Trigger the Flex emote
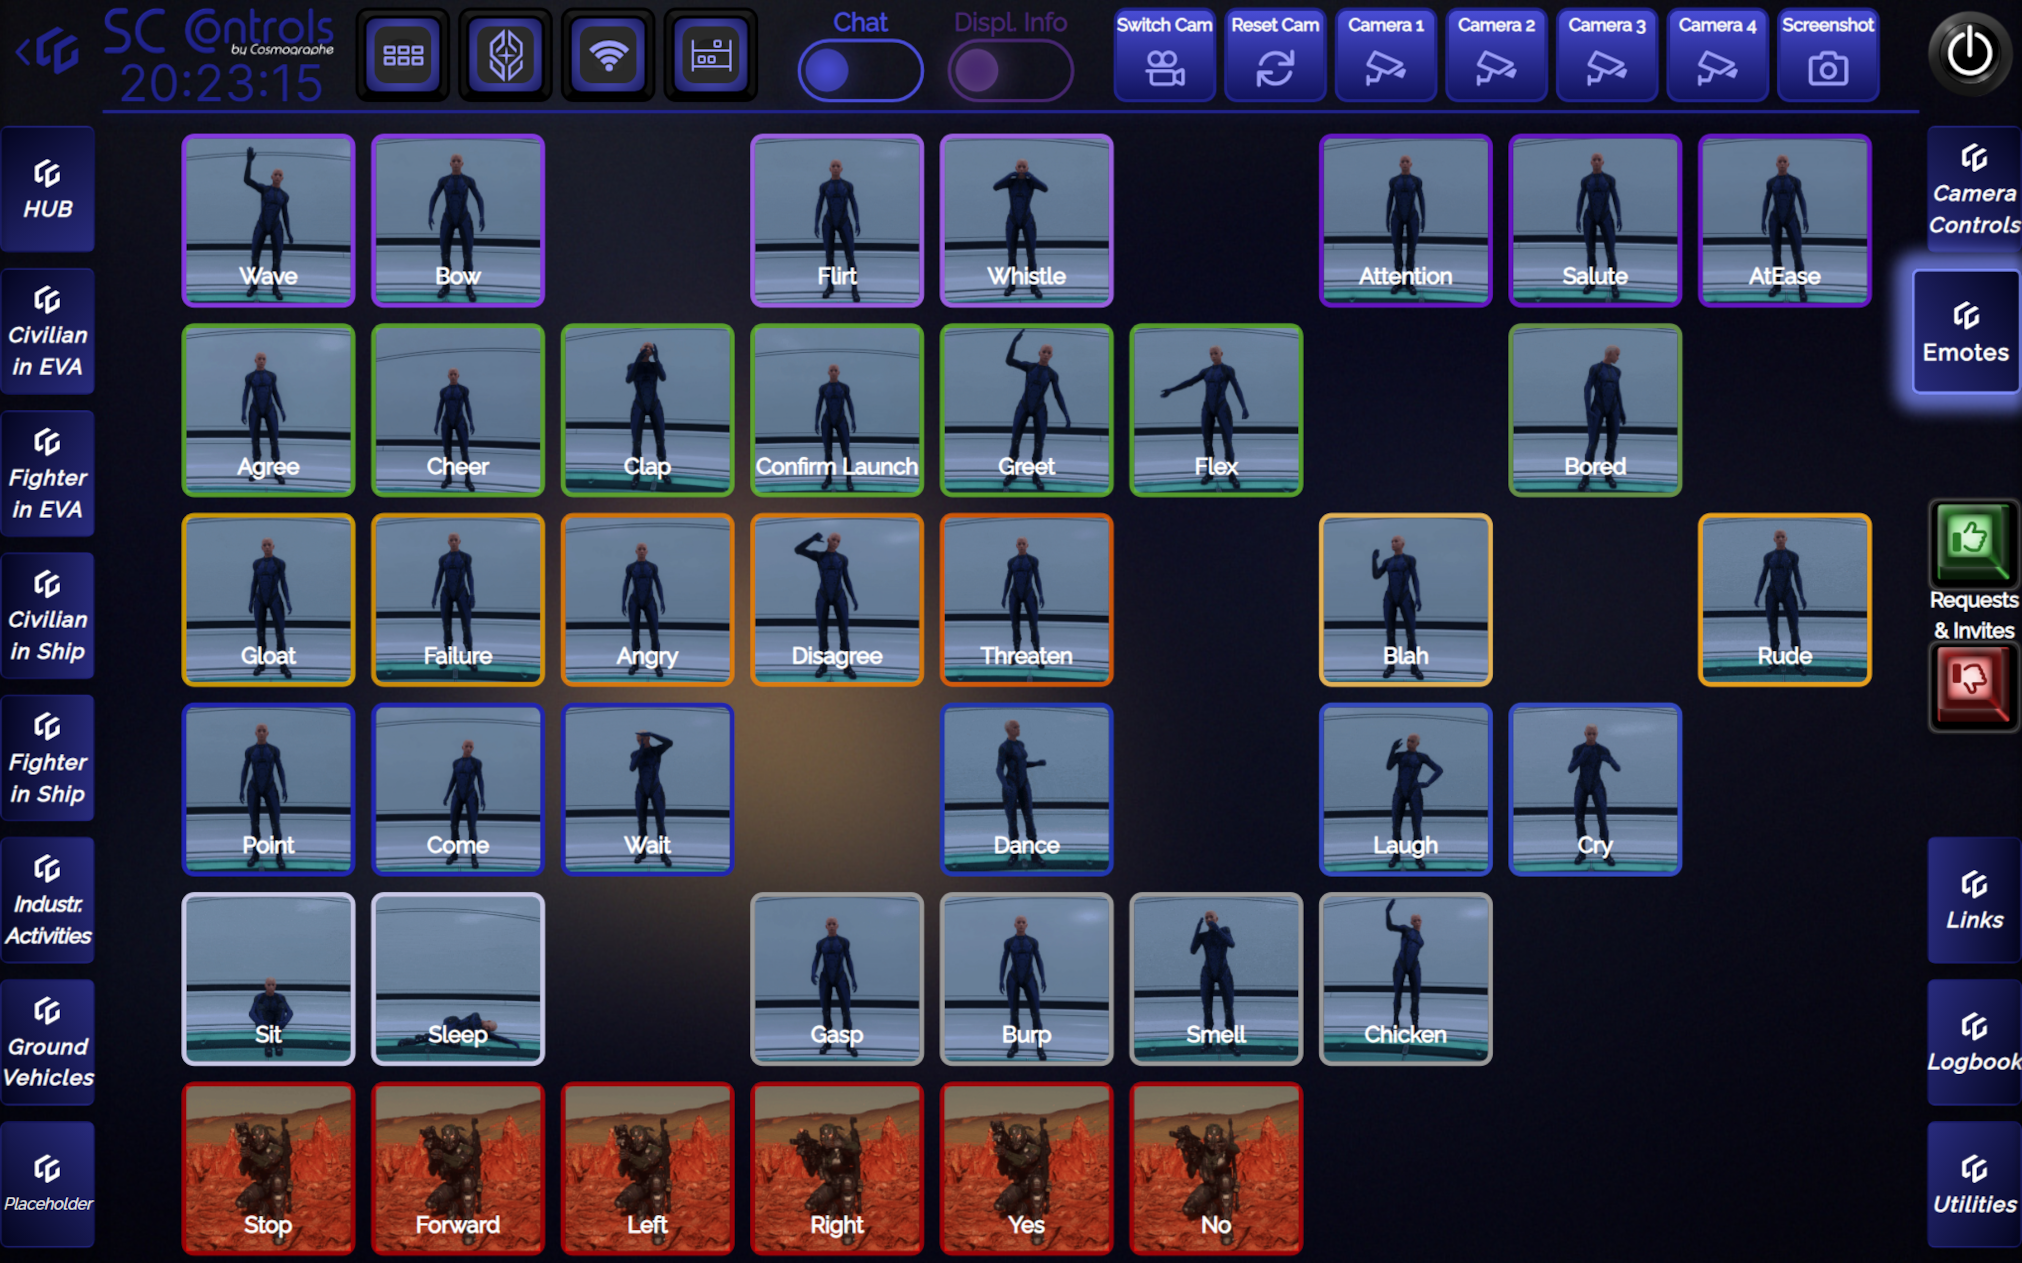Viewport: 2022px width, 1263px height. tap(1216, 410)
